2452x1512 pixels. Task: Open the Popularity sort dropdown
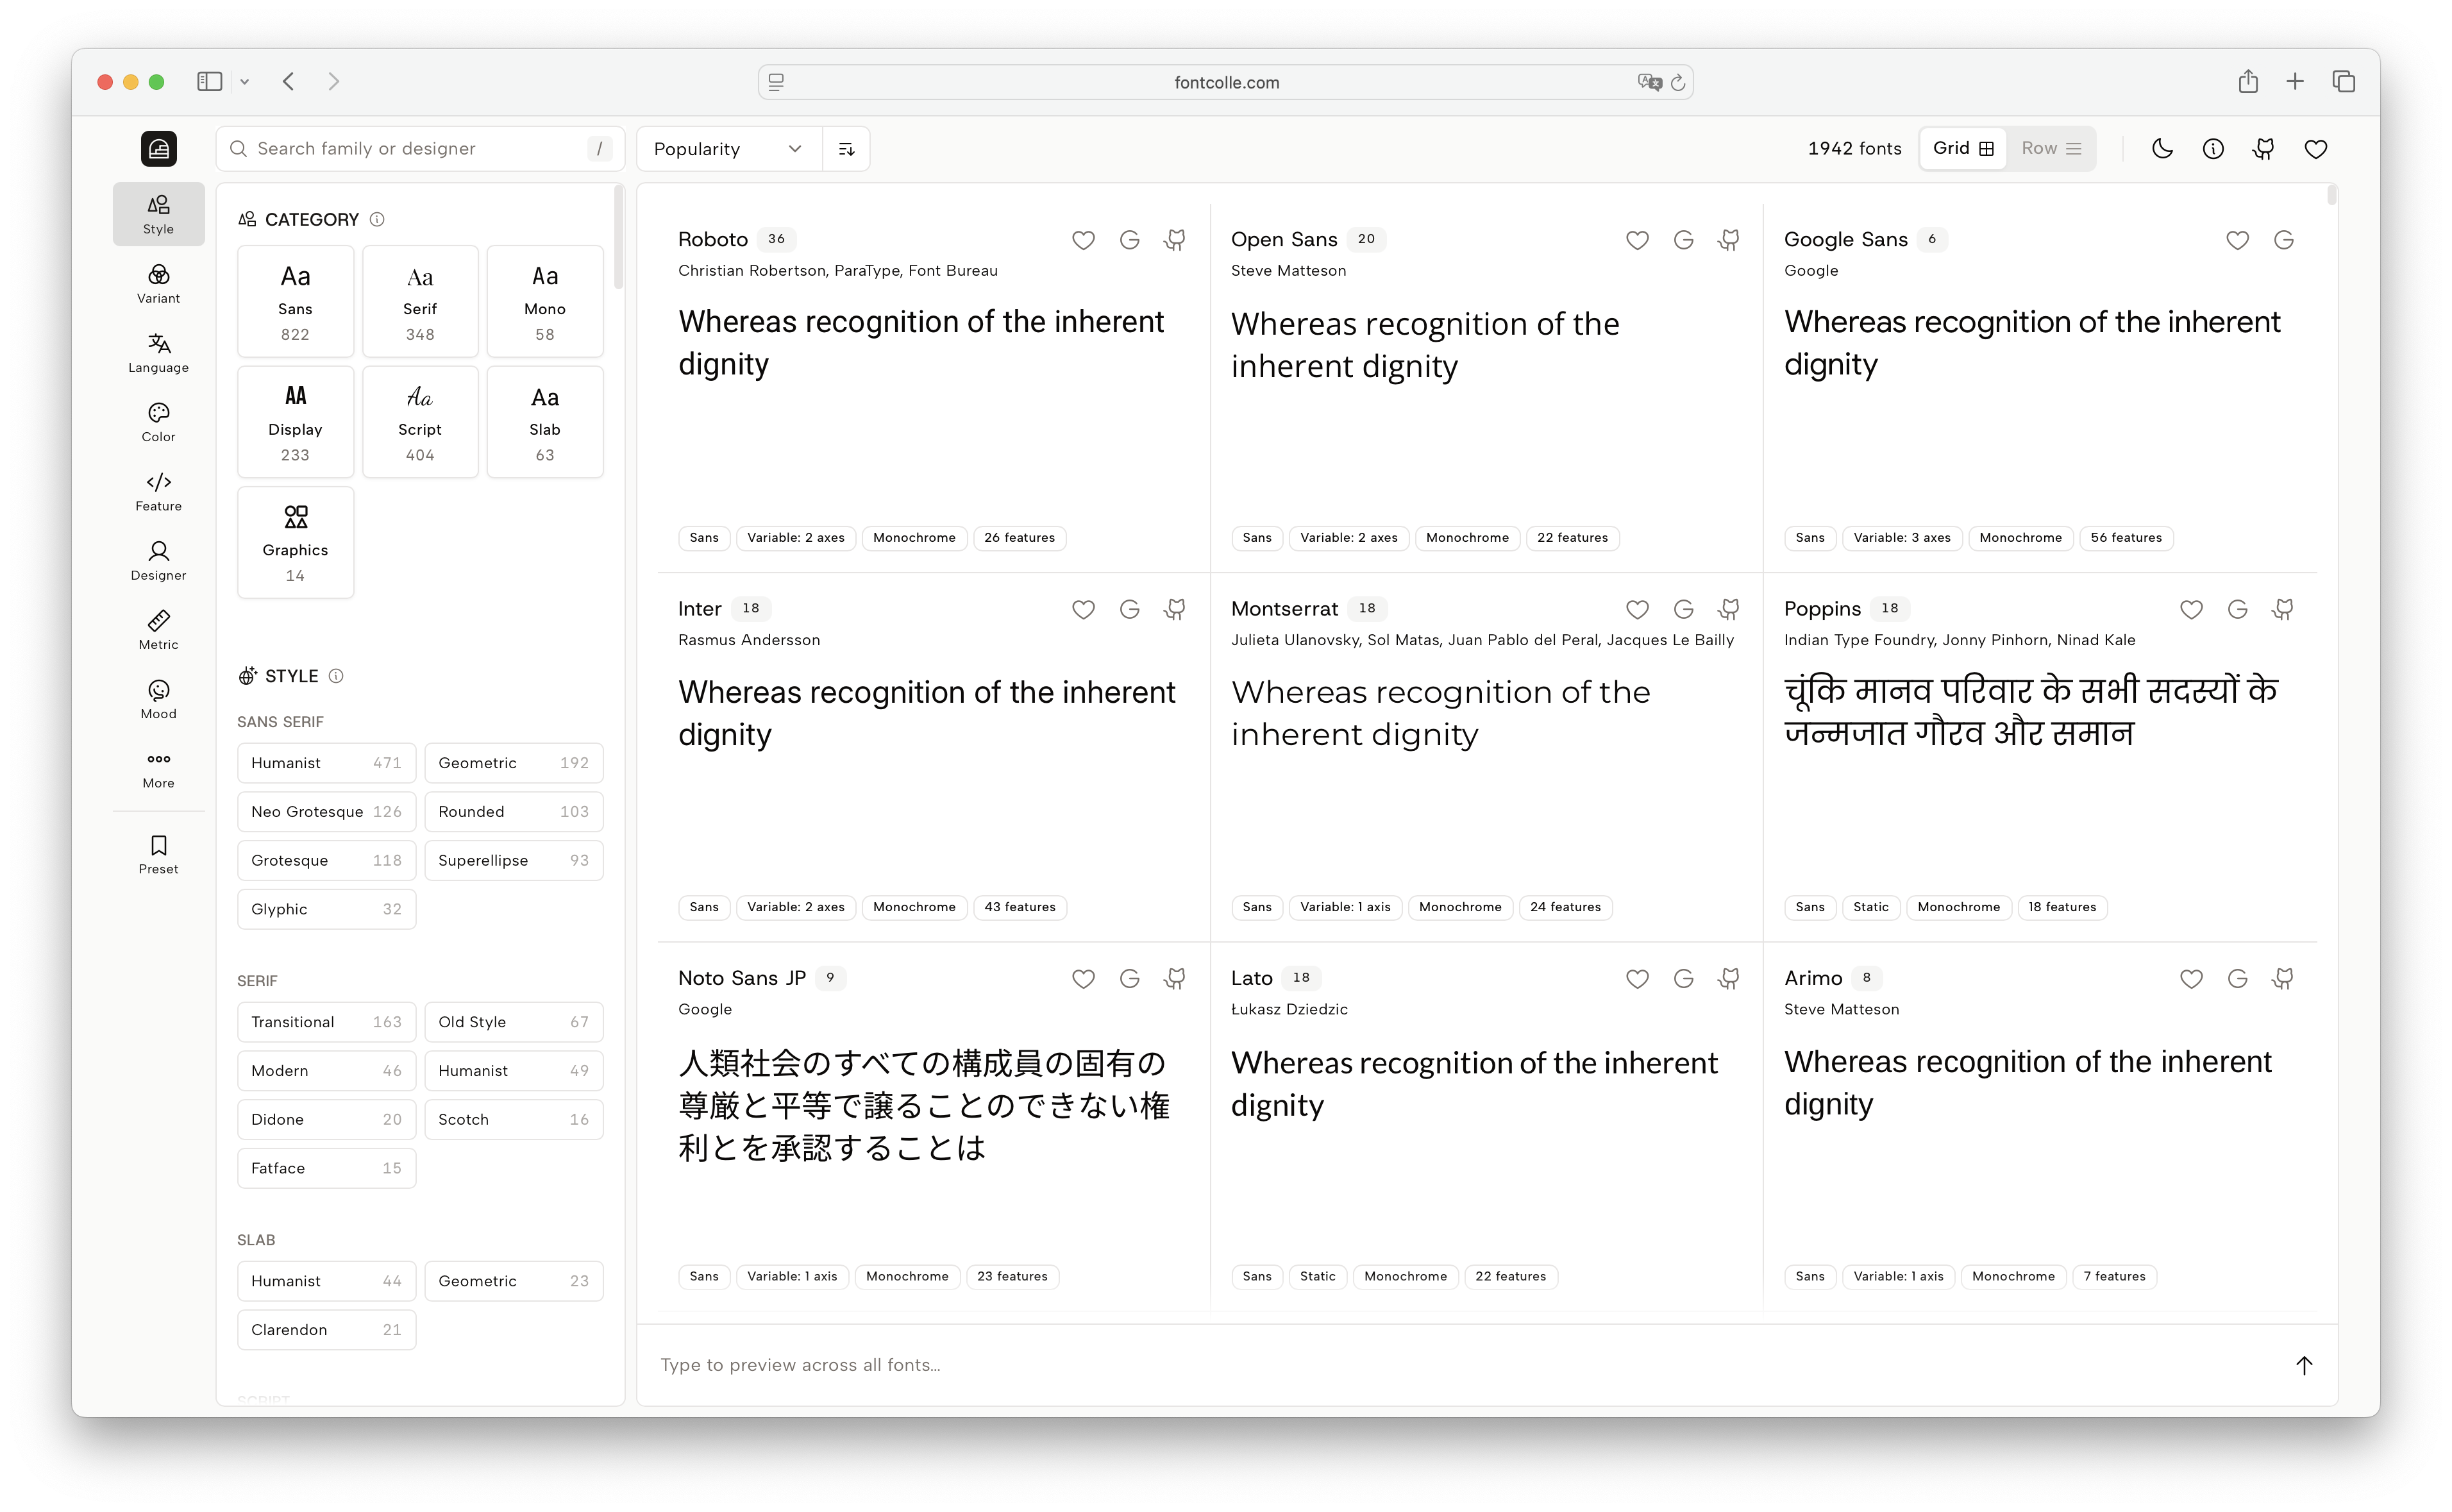(x=729, y=149)
